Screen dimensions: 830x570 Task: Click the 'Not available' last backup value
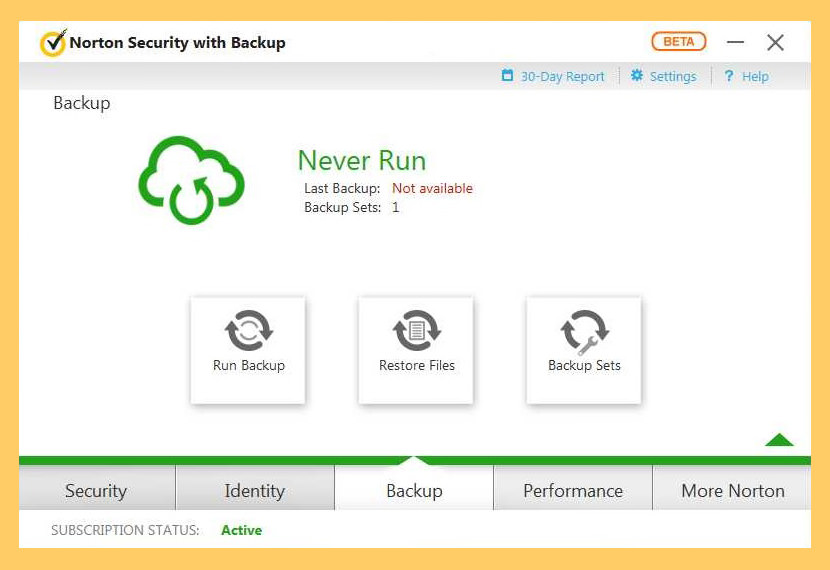432,188
